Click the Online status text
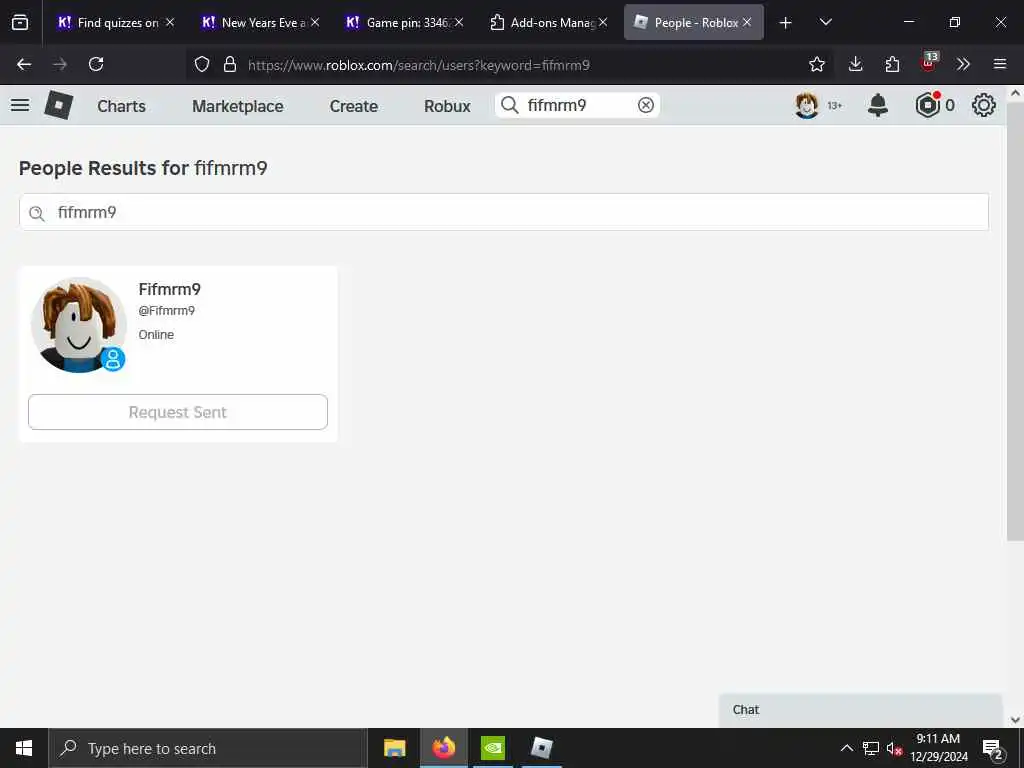 (x=156, y=334)
